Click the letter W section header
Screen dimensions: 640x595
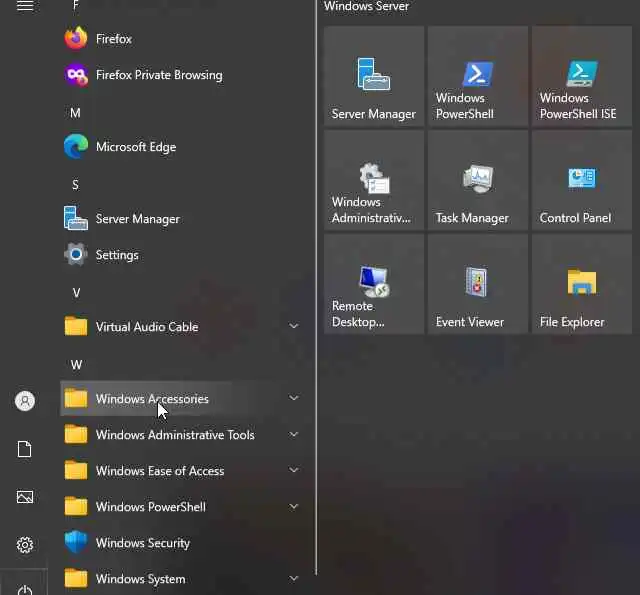pyautogui.click(x=76, y=364)
